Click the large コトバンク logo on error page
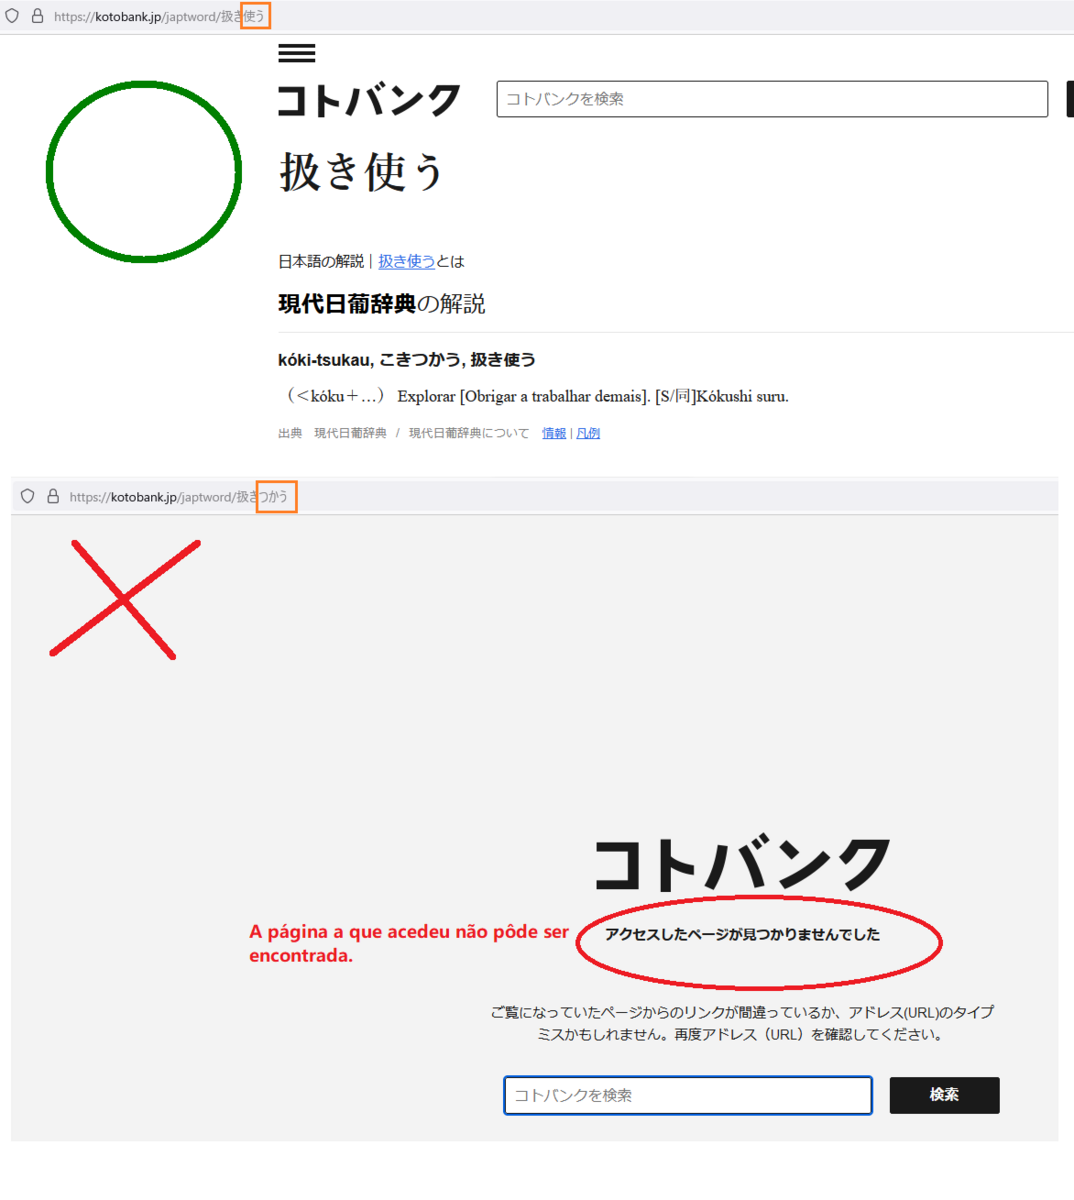1074x1200 pixels. coord(742,864)
